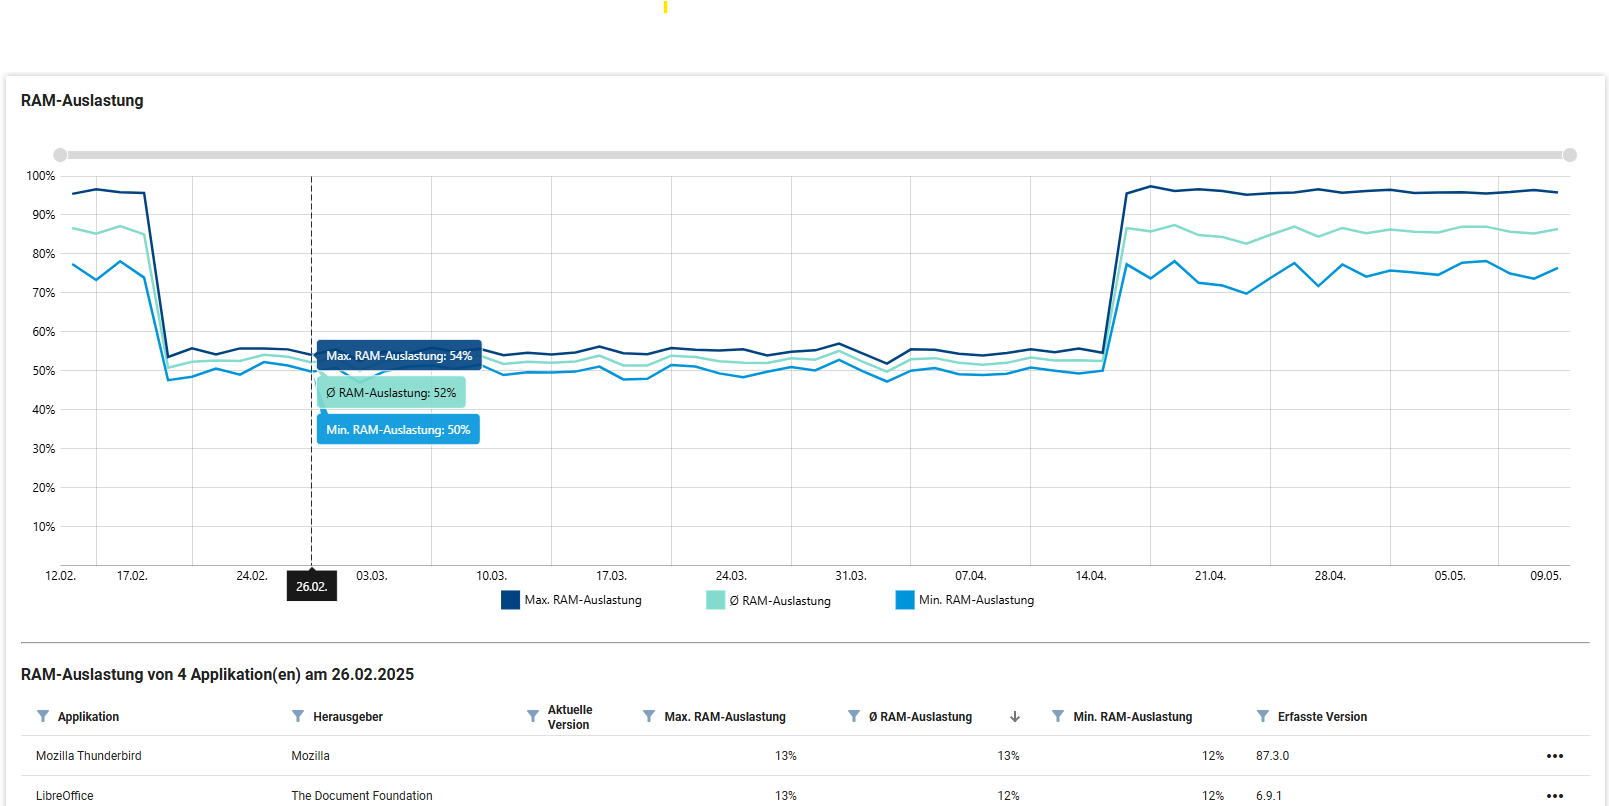The image size is (1609, 806).
Task: Click the descending sort arrow icon
Action: (1015, 716)
